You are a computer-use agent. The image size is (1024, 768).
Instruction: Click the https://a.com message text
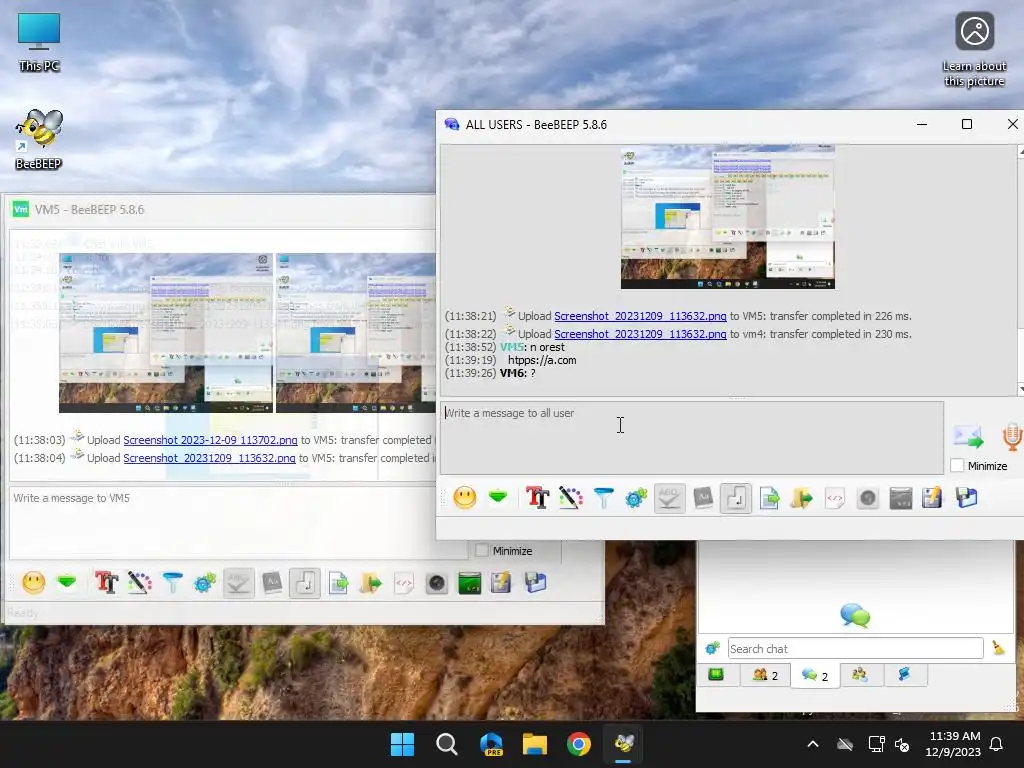(542, 360)
